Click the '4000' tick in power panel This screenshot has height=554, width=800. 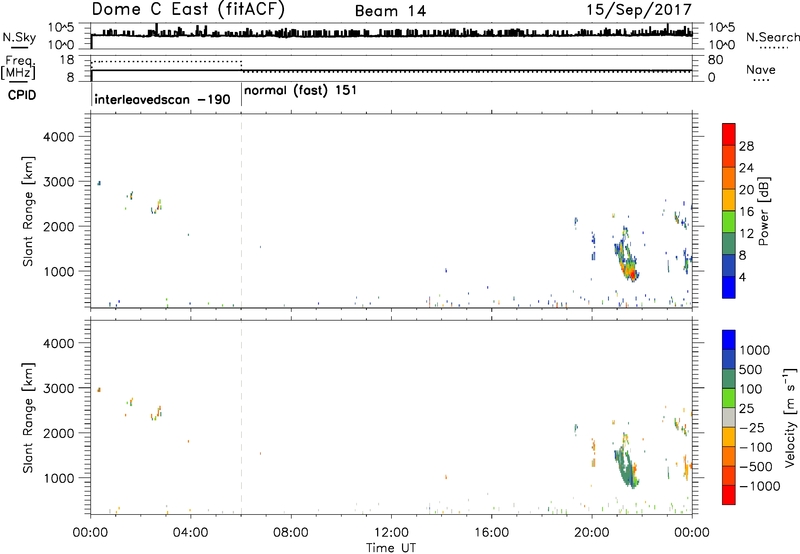click(59, 137)
